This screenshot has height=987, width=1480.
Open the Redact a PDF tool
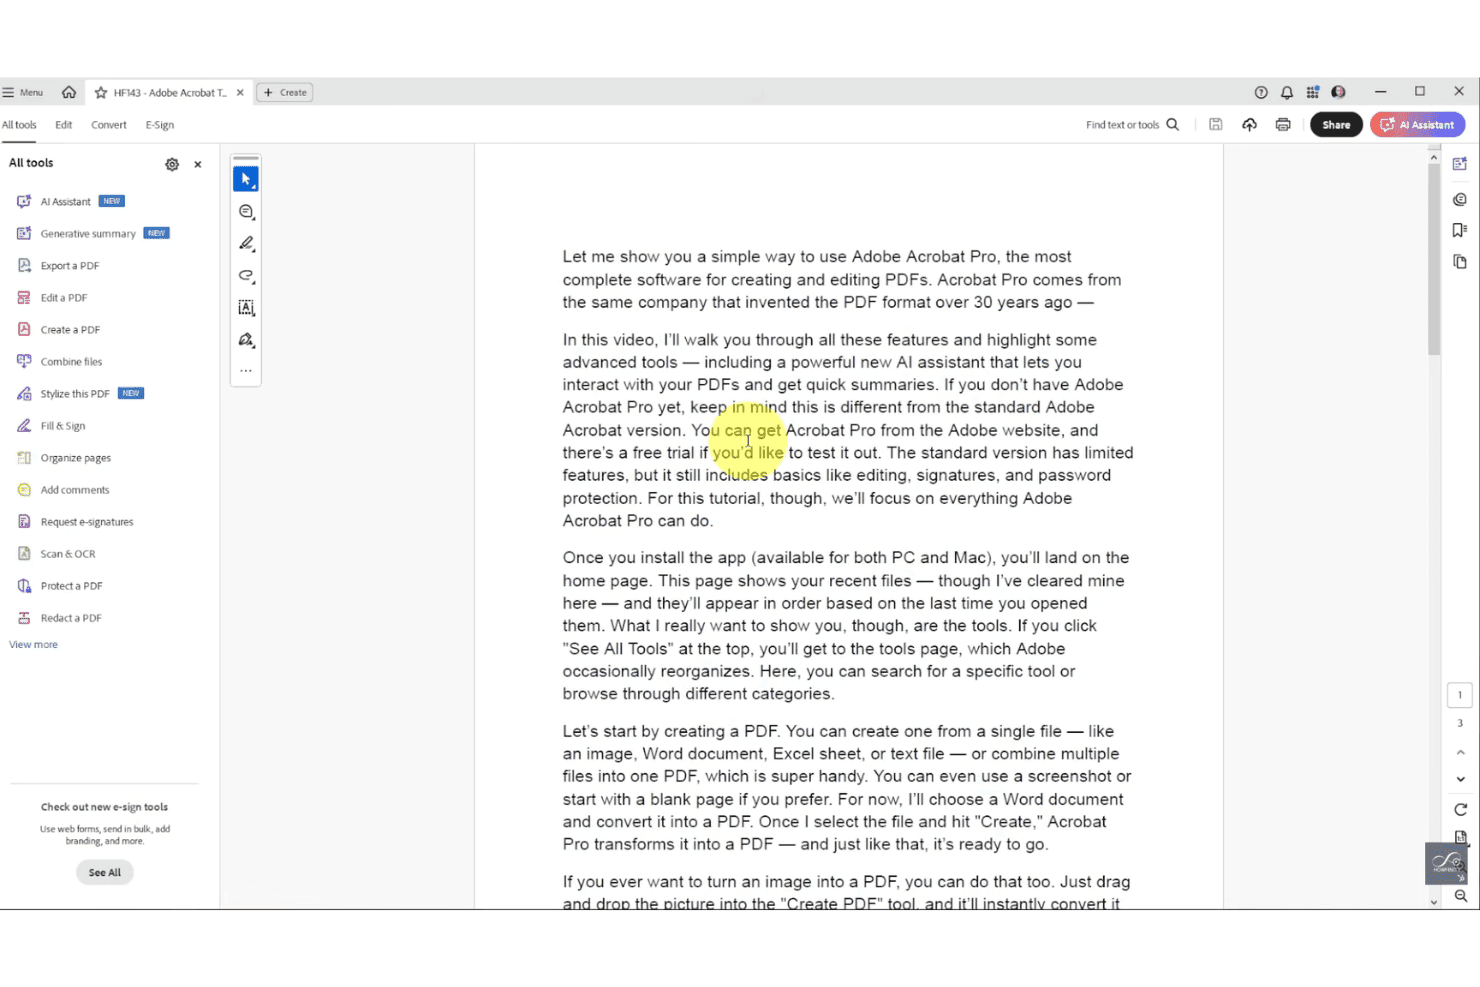(x=71, y=618)
